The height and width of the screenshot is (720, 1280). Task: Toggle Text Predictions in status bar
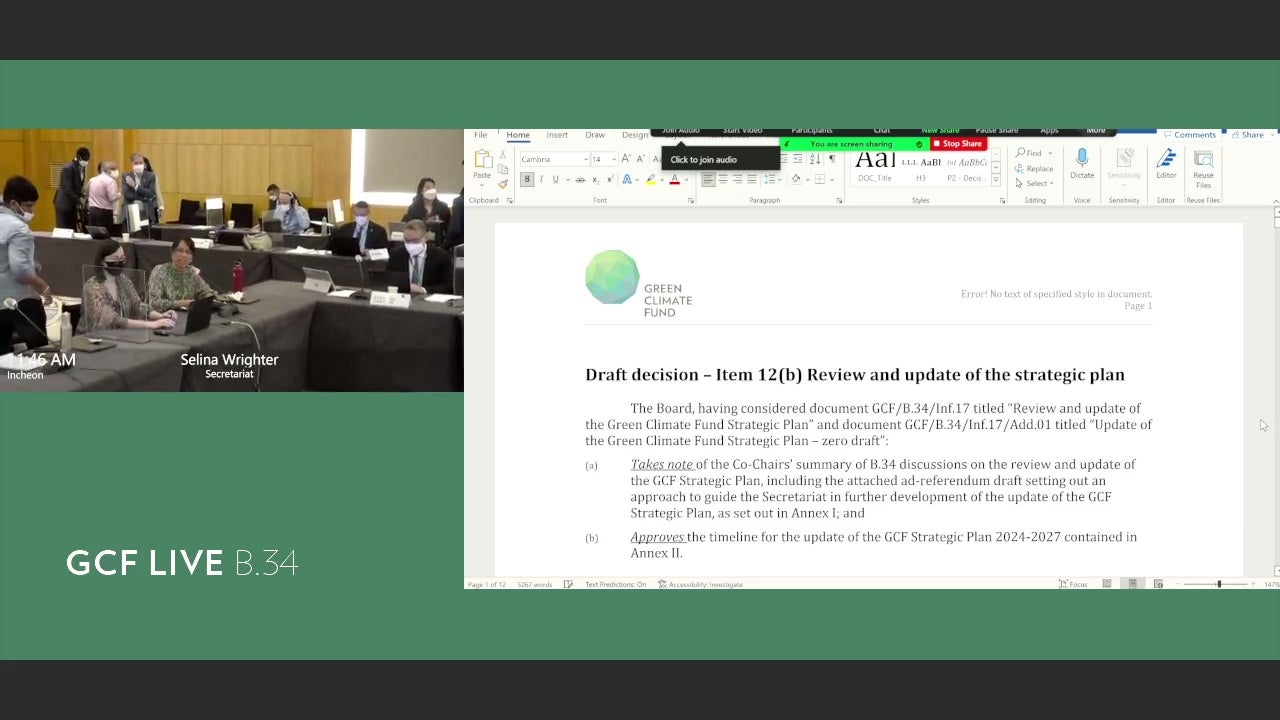click(615, 584)
